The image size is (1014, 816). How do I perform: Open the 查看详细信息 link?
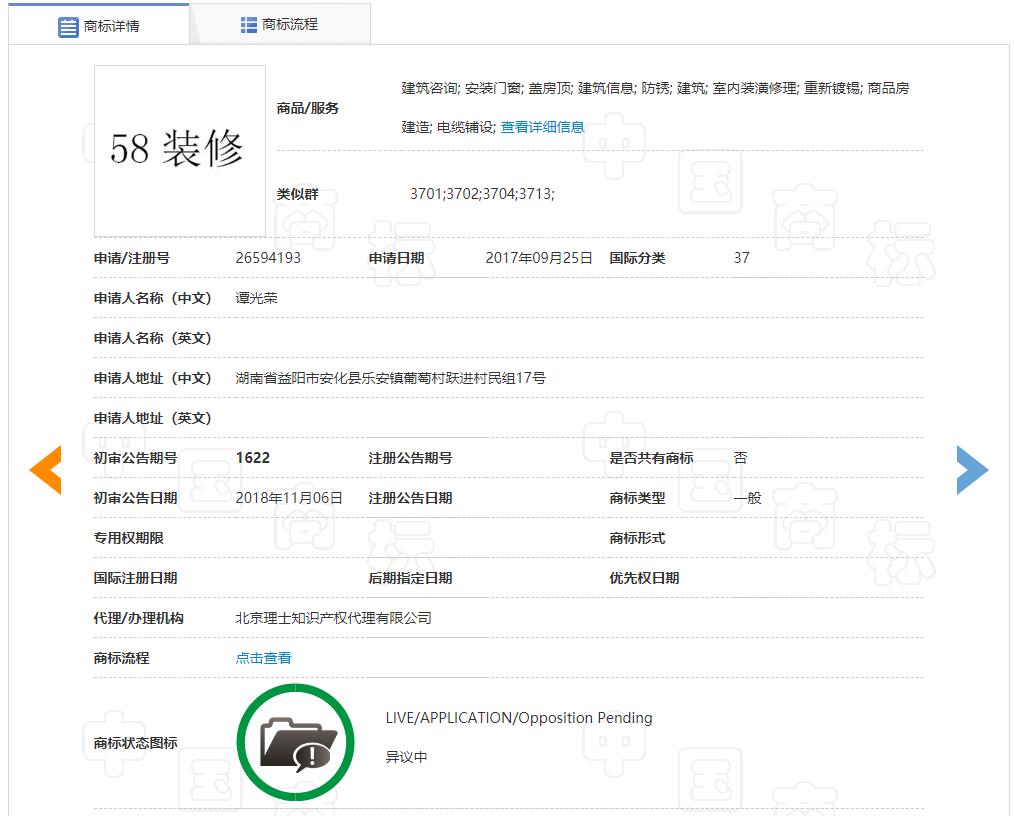[x=542, y=127]
